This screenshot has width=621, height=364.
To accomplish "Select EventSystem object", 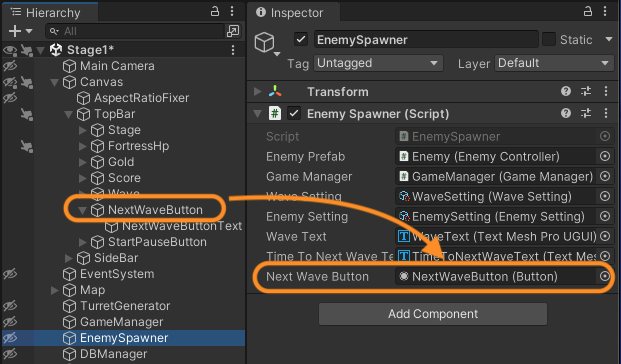I will [x=117, y=274].
